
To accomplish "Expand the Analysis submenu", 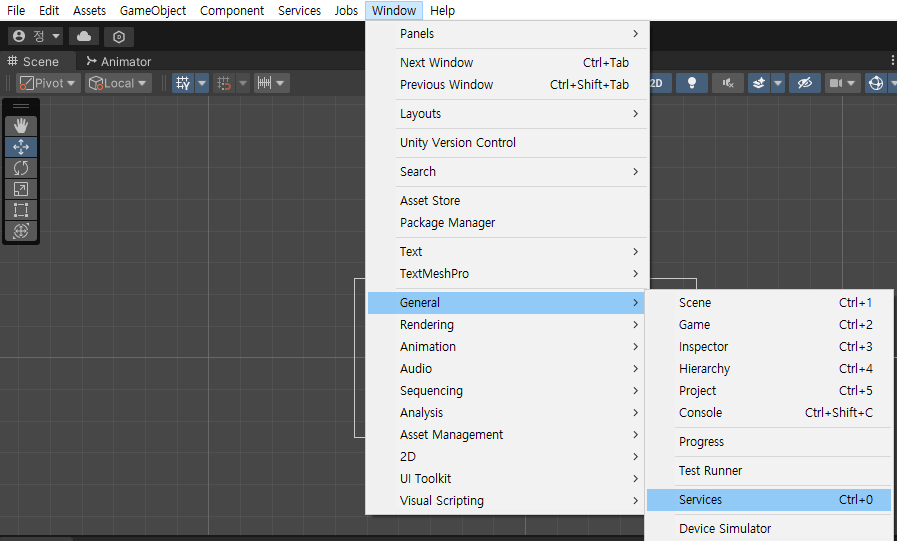I will pyautogui.click(x=507, y=413).
